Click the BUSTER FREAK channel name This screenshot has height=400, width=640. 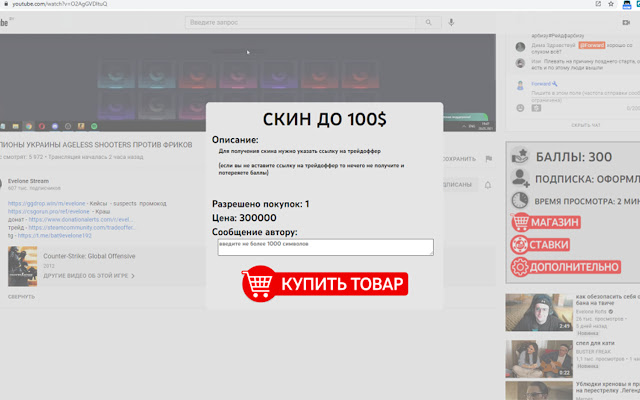tap(593, 351)
